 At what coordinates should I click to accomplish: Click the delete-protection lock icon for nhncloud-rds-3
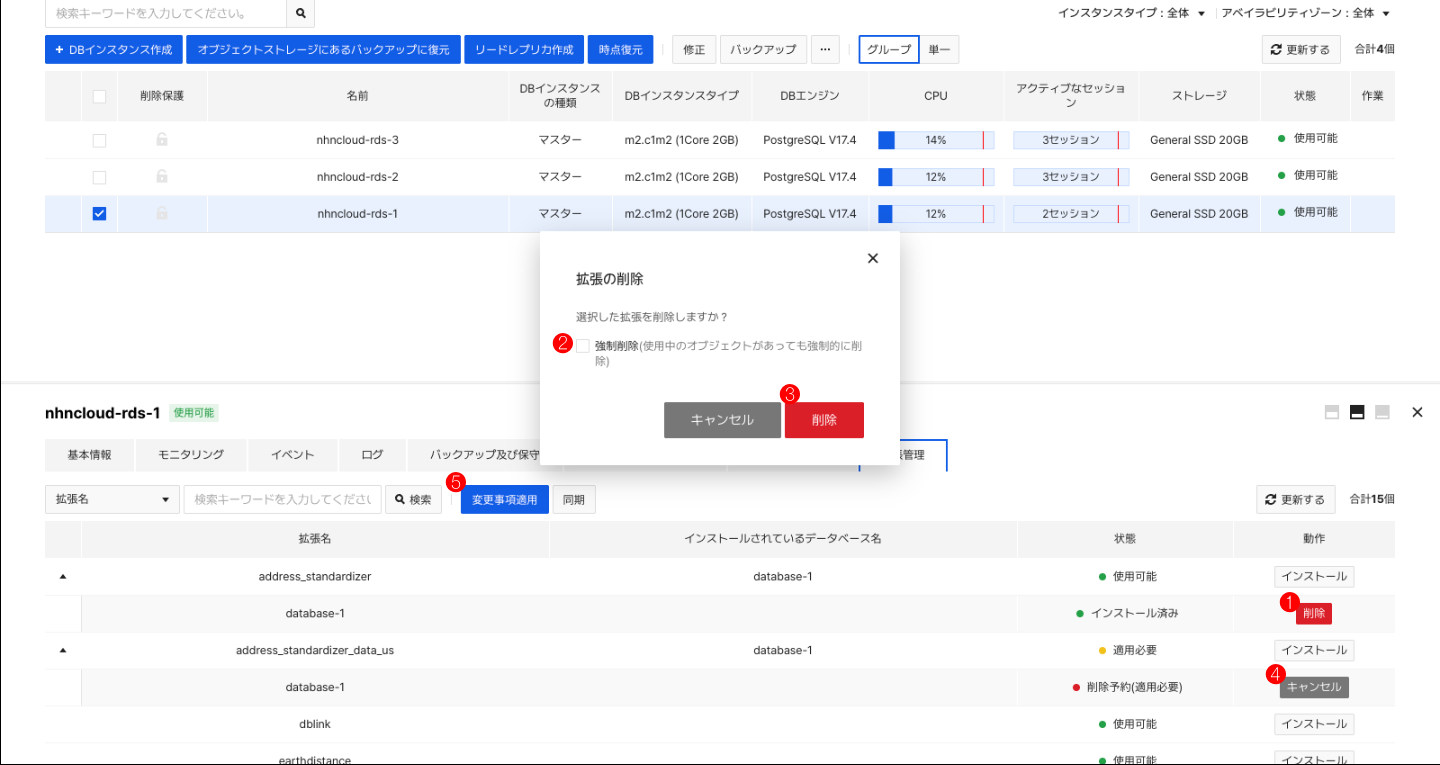[162, 140]
